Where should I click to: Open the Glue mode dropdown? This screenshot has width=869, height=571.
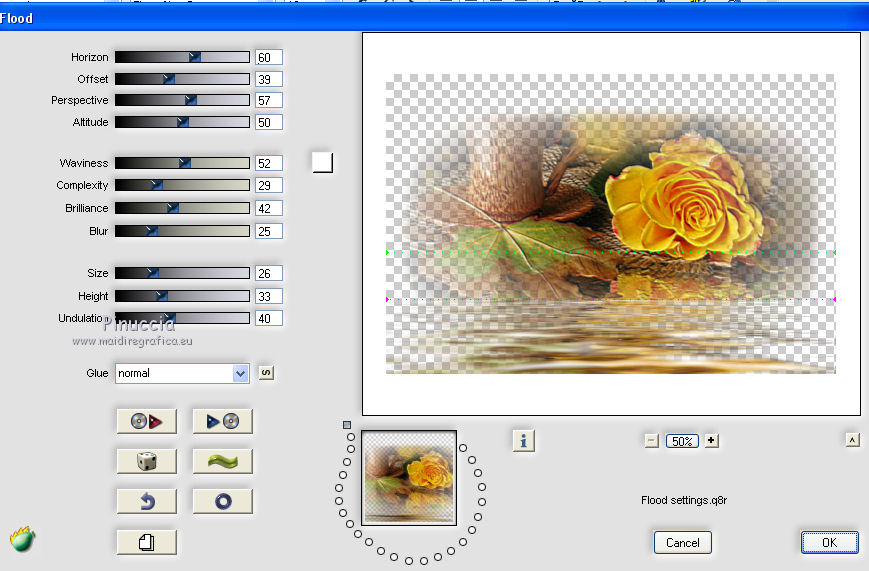click(x=182, y=373)
